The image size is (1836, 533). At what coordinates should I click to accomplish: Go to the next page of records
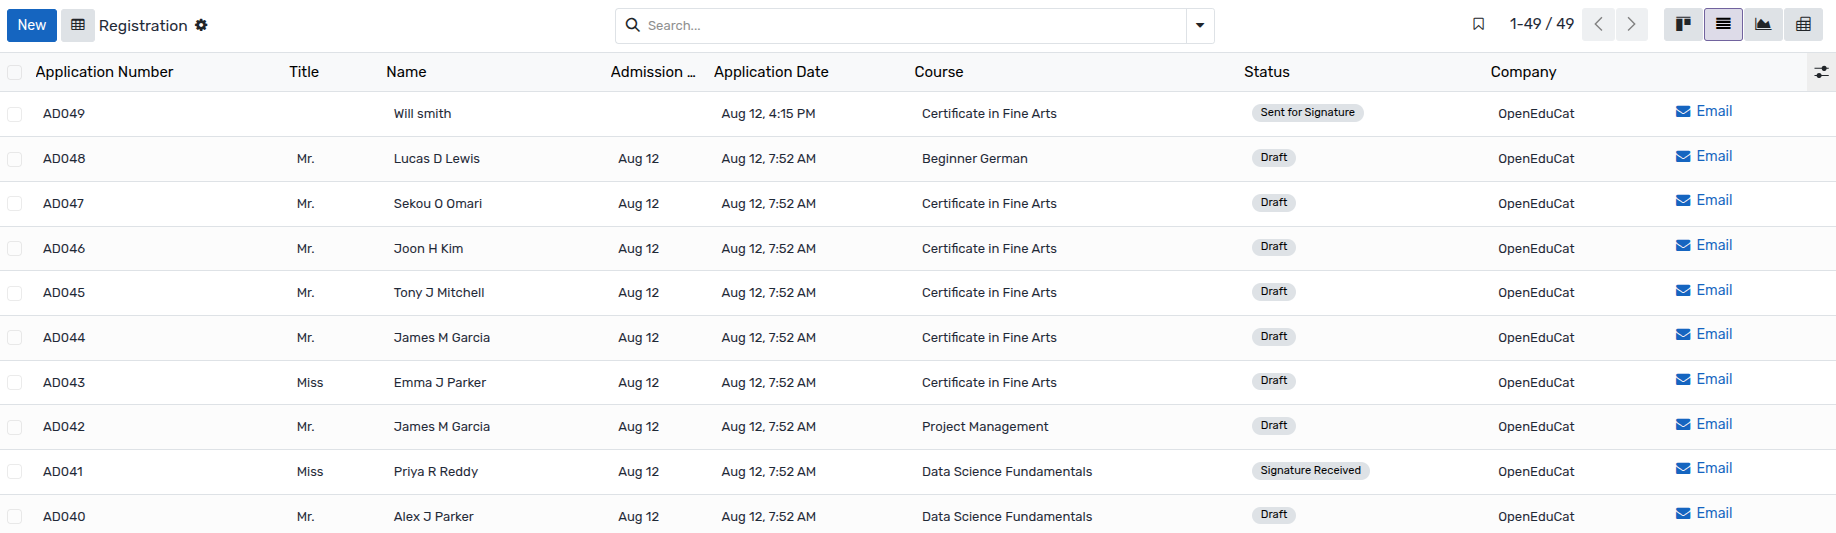[1631, 24]
